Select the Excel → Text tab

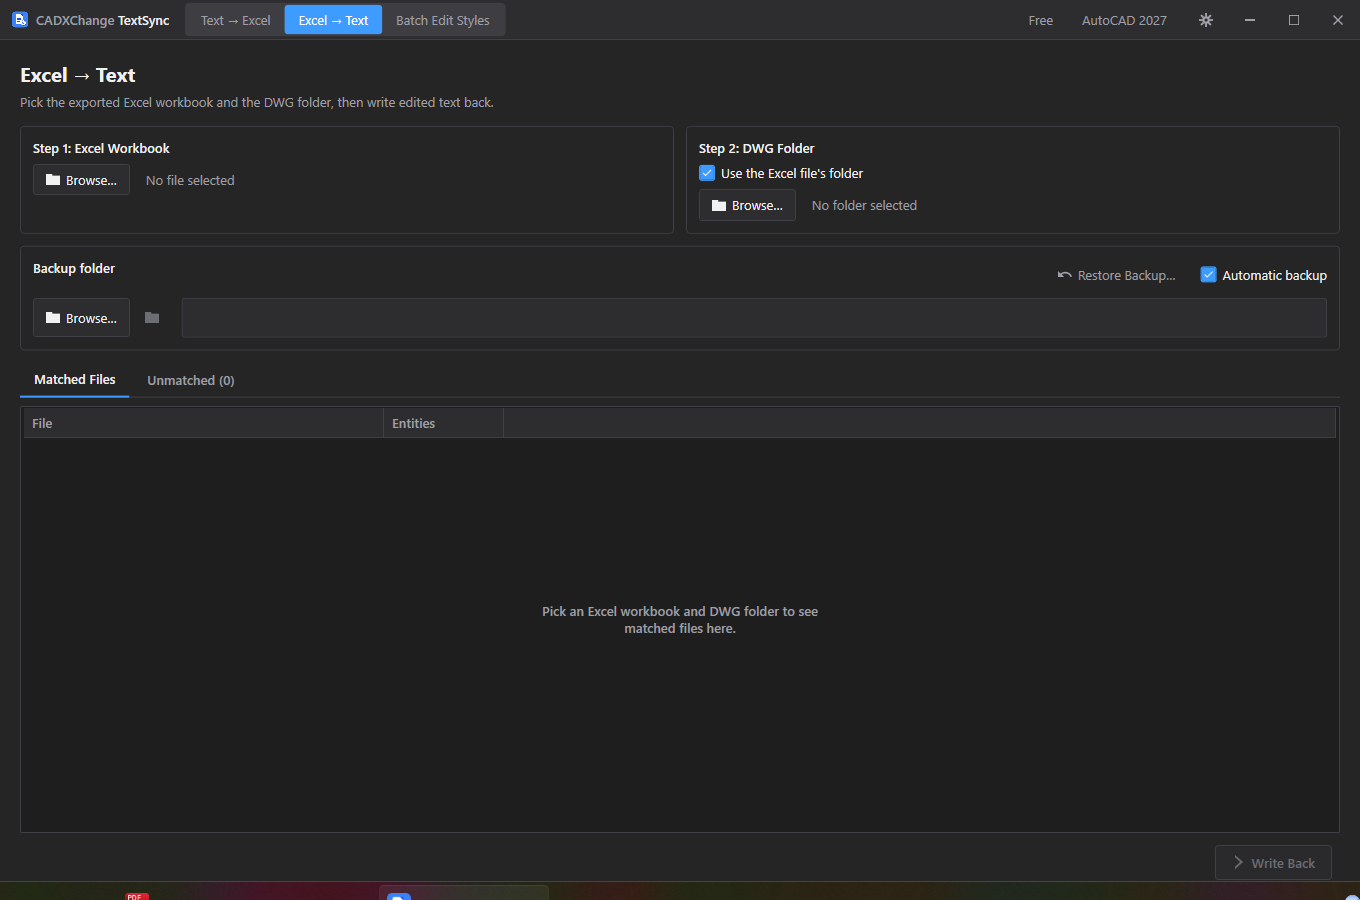click(333, 20)
